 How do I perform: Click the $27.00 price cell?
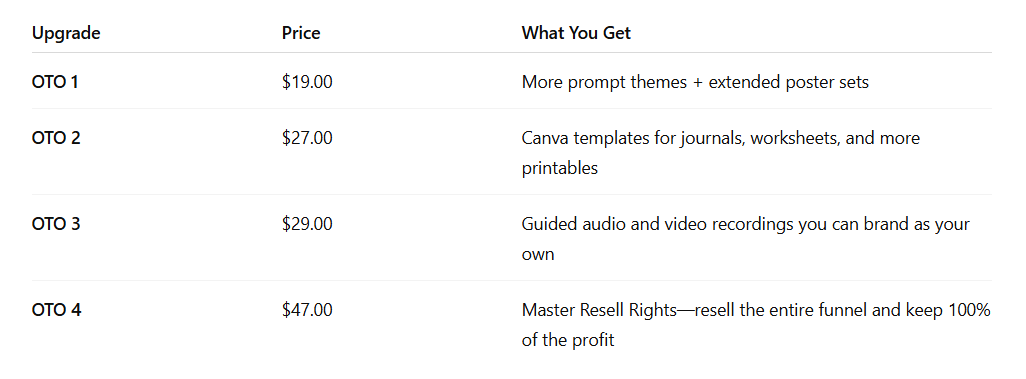click(307, 139)
